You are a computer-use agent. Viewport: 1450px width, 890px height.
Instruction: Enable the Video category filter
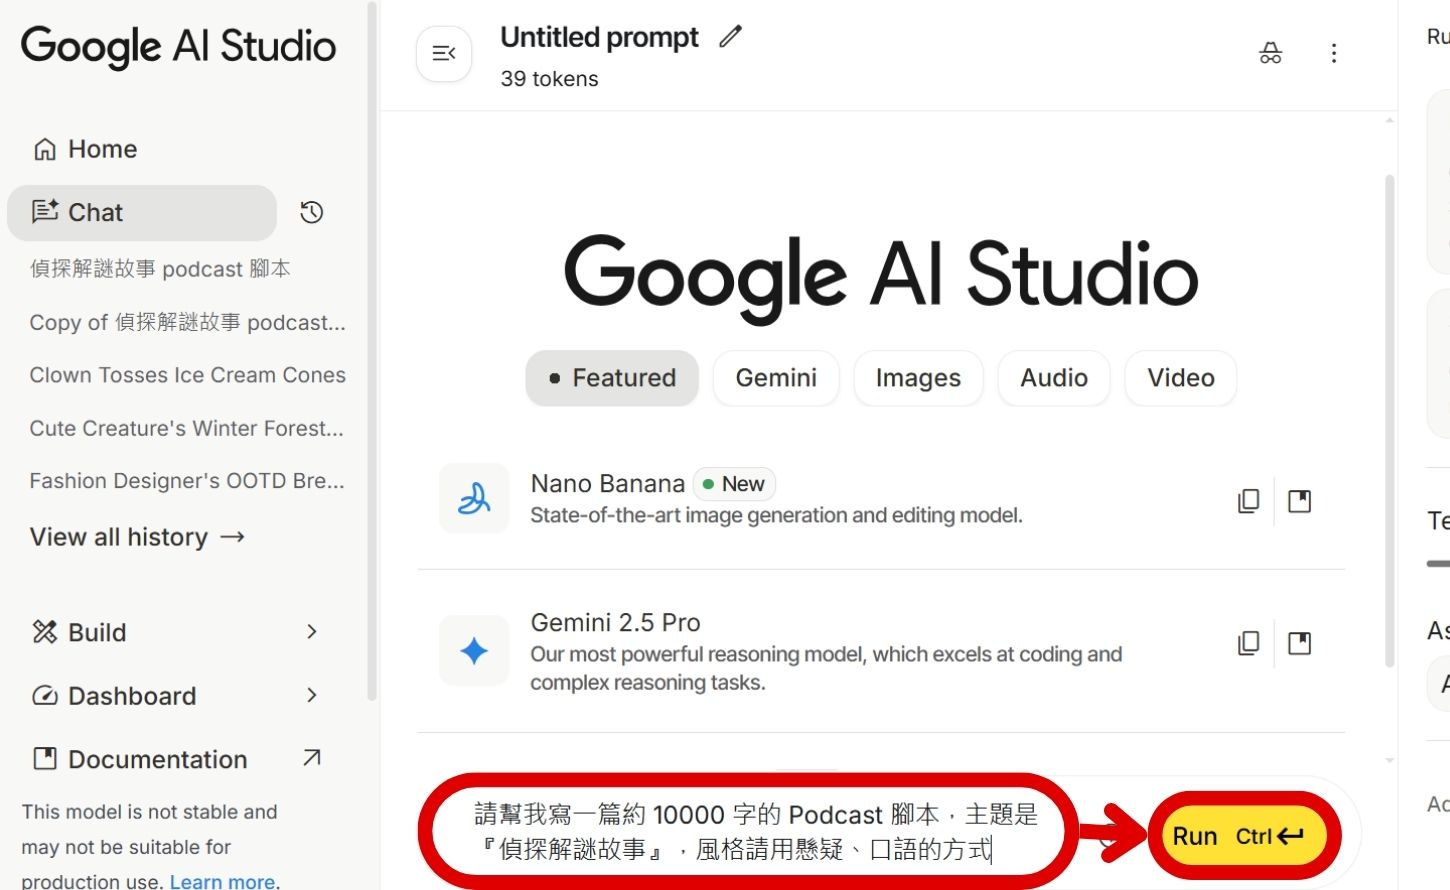1180,378
